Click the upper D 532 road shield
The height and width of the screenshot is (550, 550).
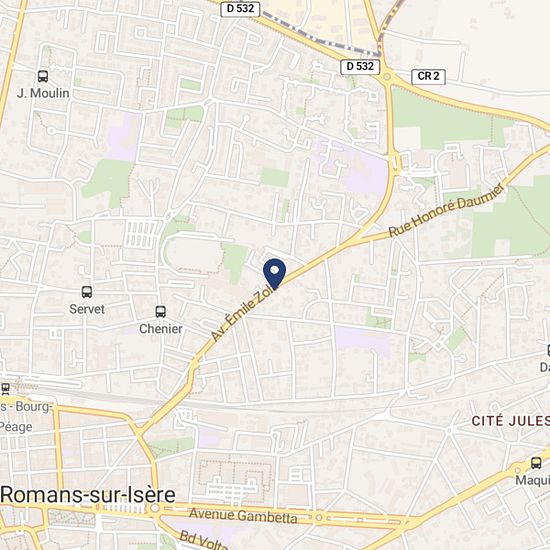click(x=240, y=8)
